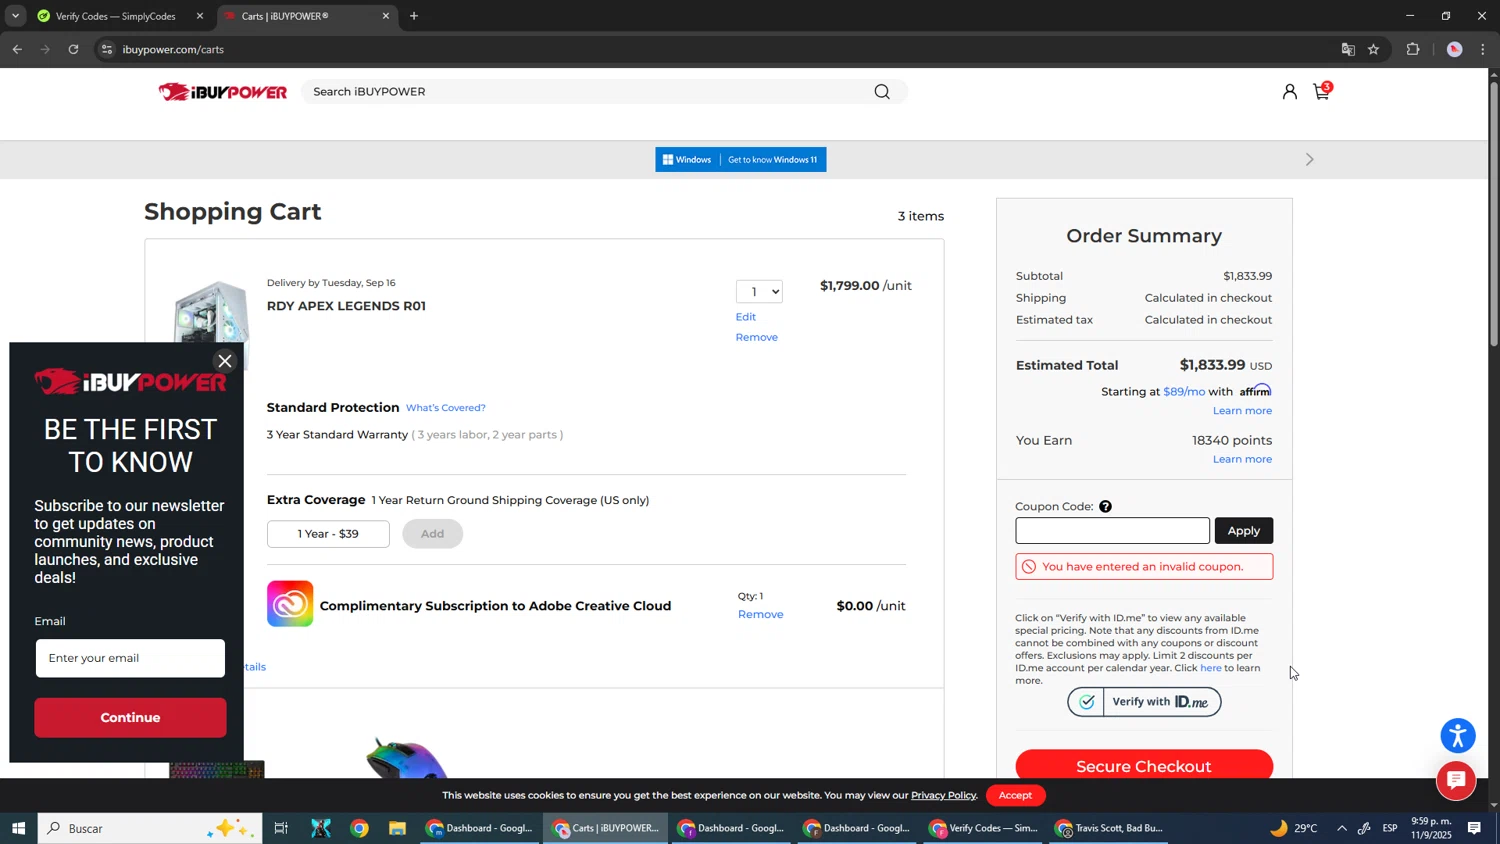
Task: Click the Search iBUYPOWER field
Action: click(x=590, y=92)
